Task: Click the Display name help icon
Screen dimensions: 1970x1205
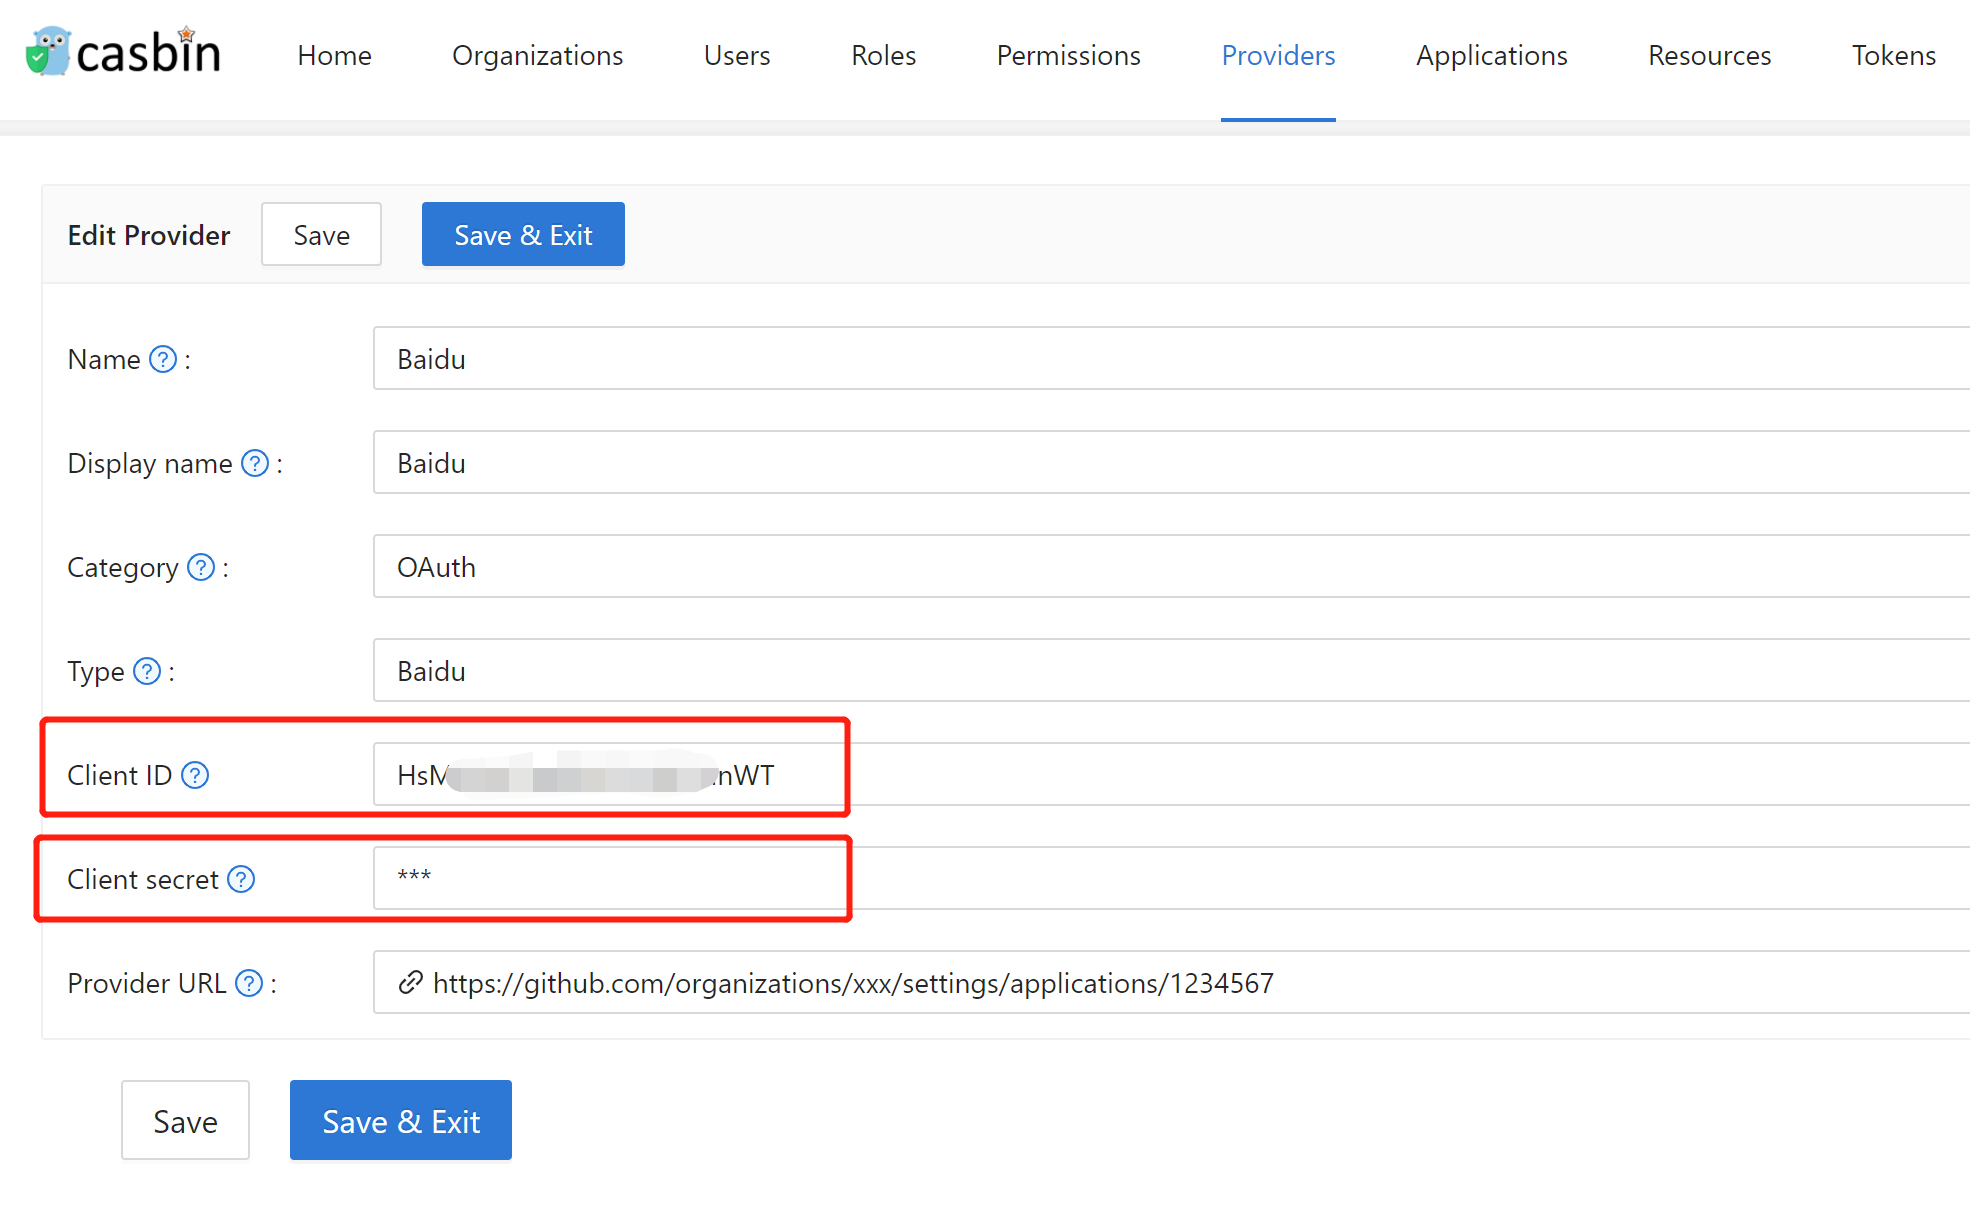Action: tap(255, 463)
